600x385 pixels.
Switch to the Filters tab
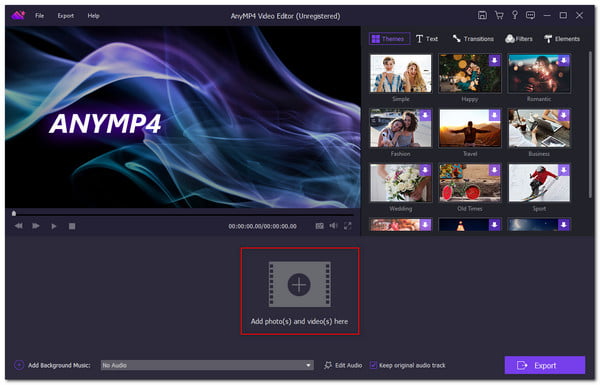[x=519, y=39]
